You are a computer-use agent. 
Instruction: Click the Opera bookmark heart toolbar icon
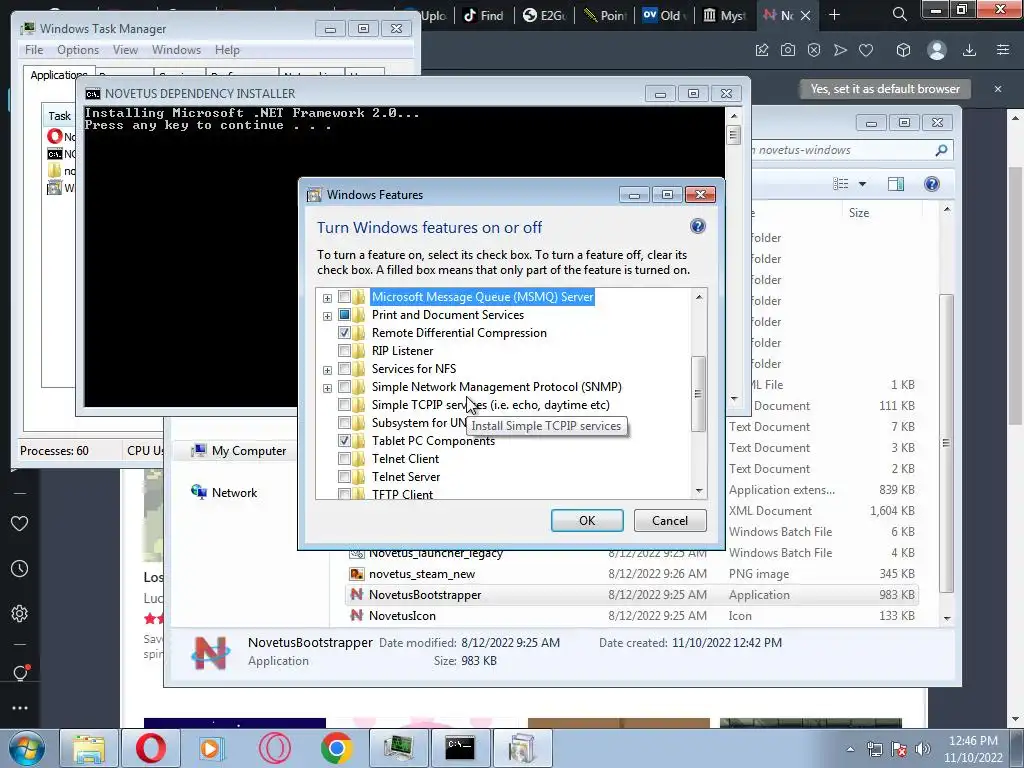[866, 50]
